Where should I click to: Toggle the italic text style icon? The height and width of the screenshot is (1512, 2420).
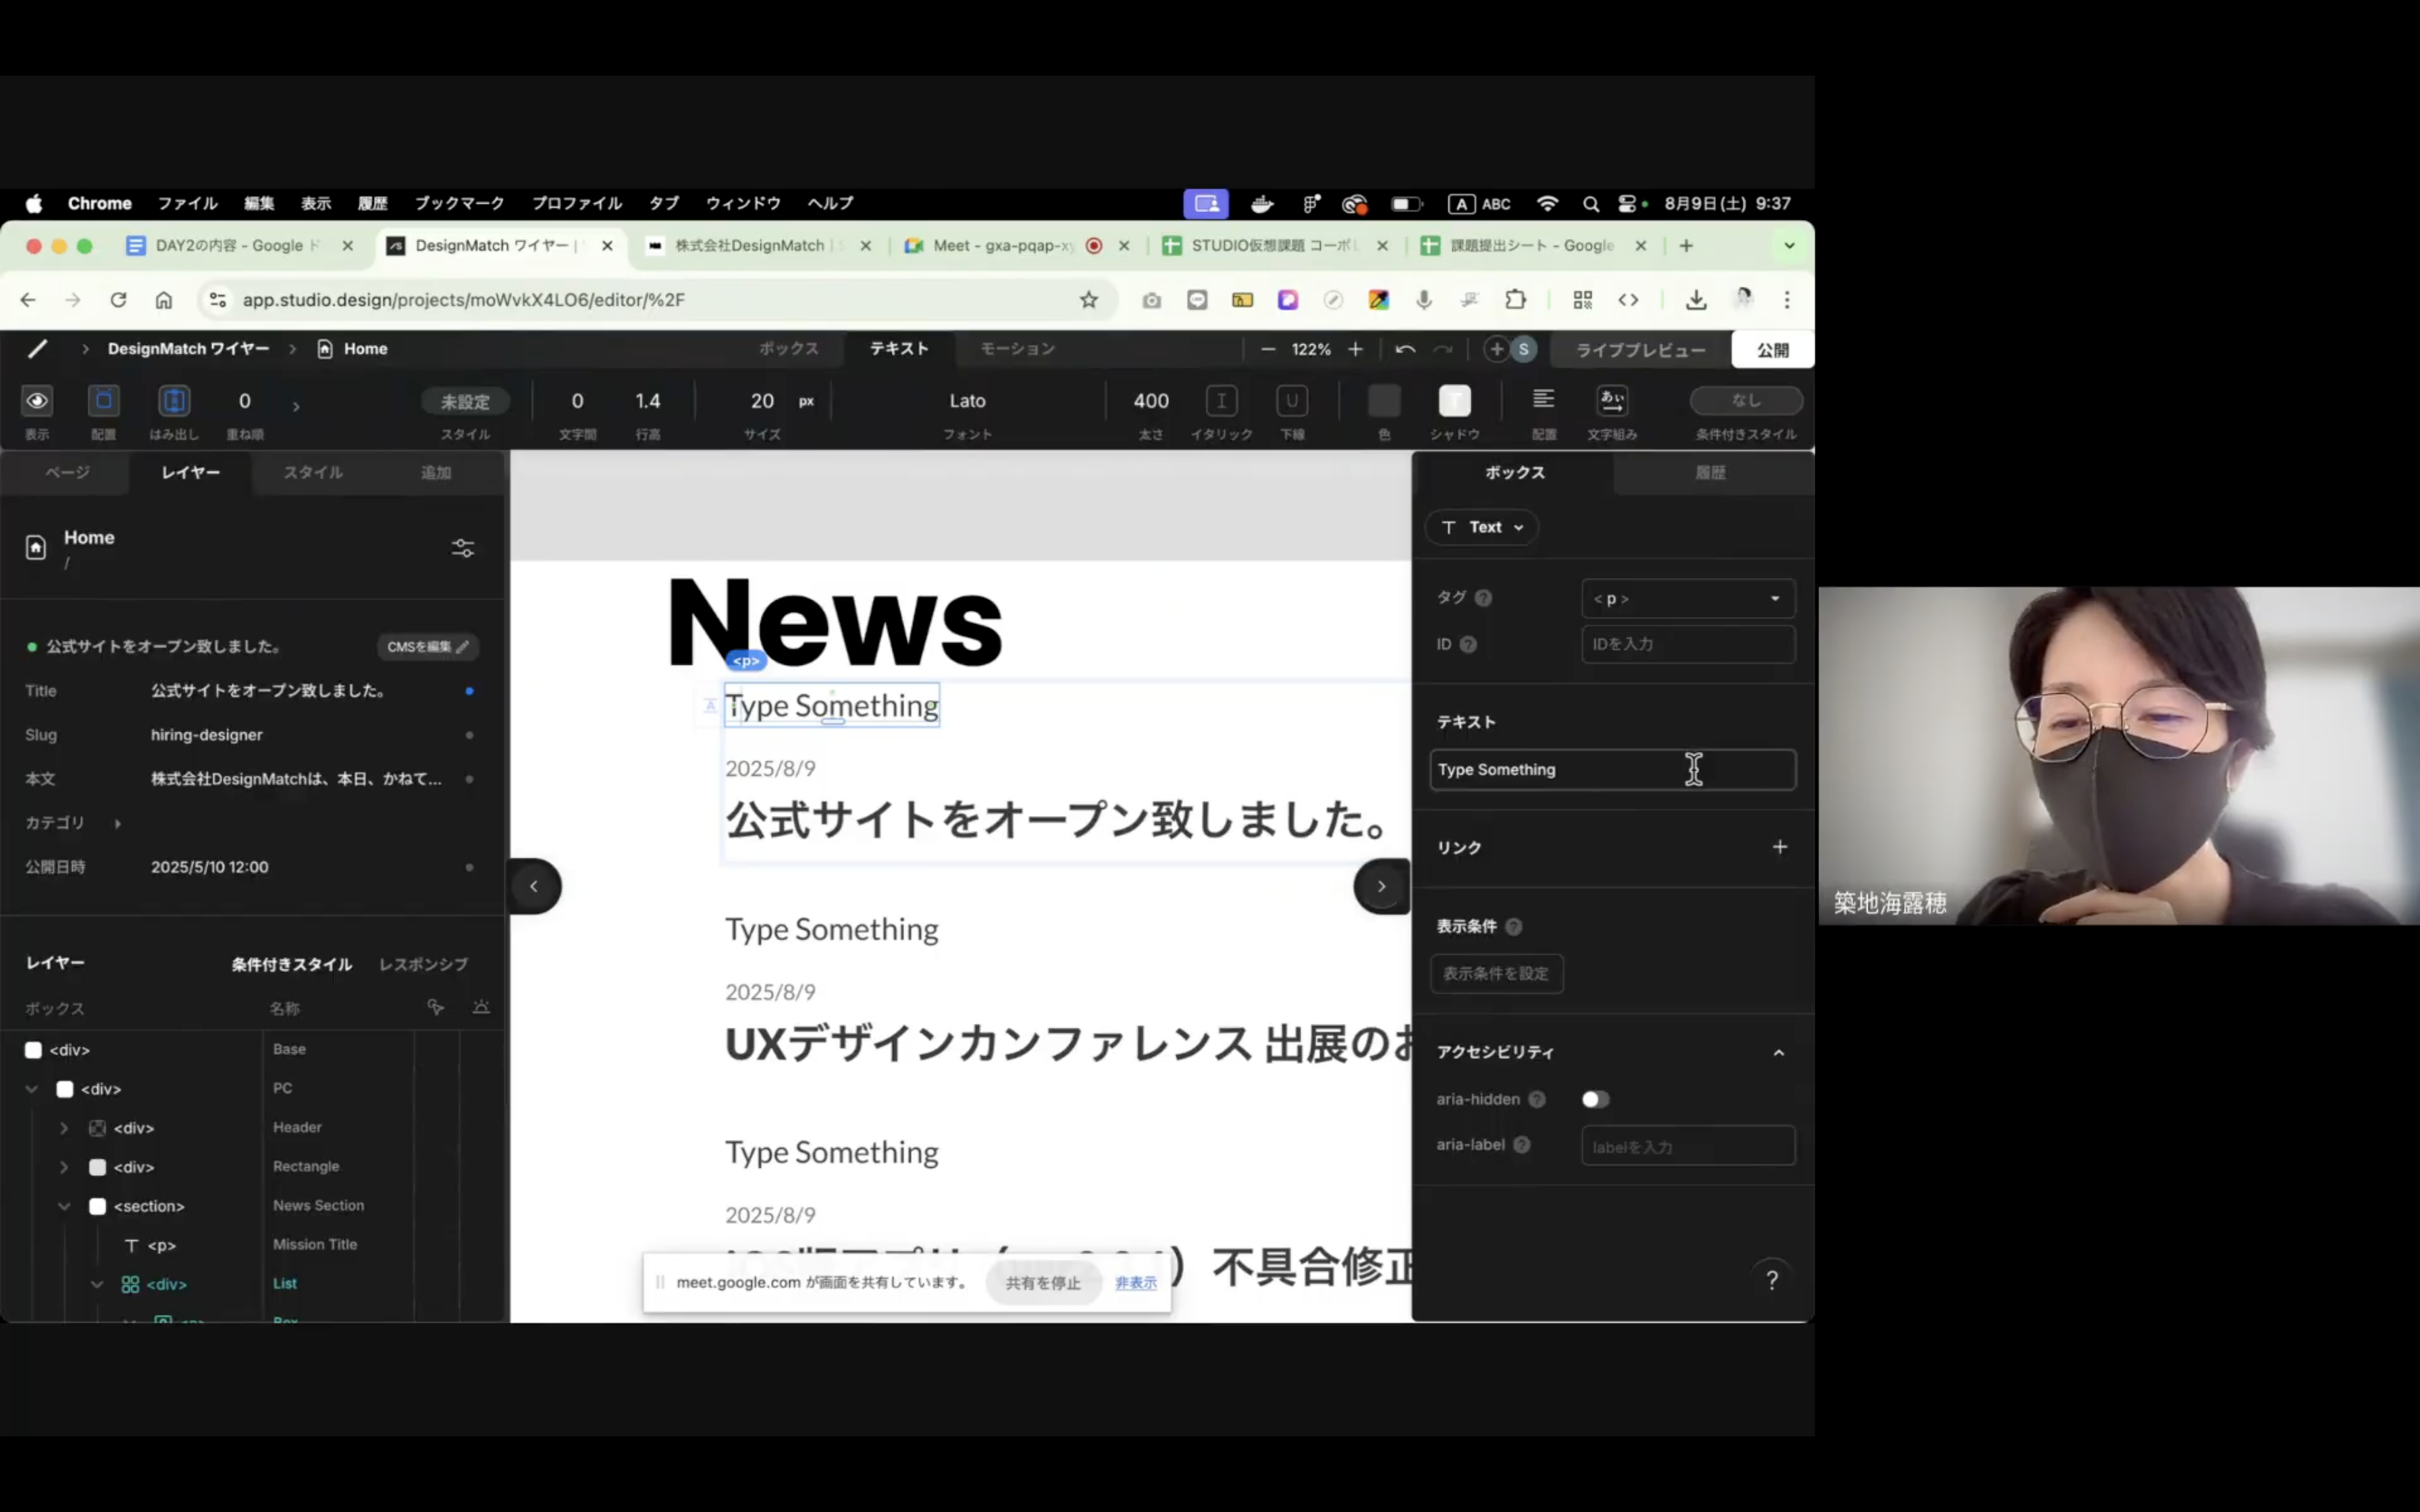pyautogui.click(x=1221, y=401)
